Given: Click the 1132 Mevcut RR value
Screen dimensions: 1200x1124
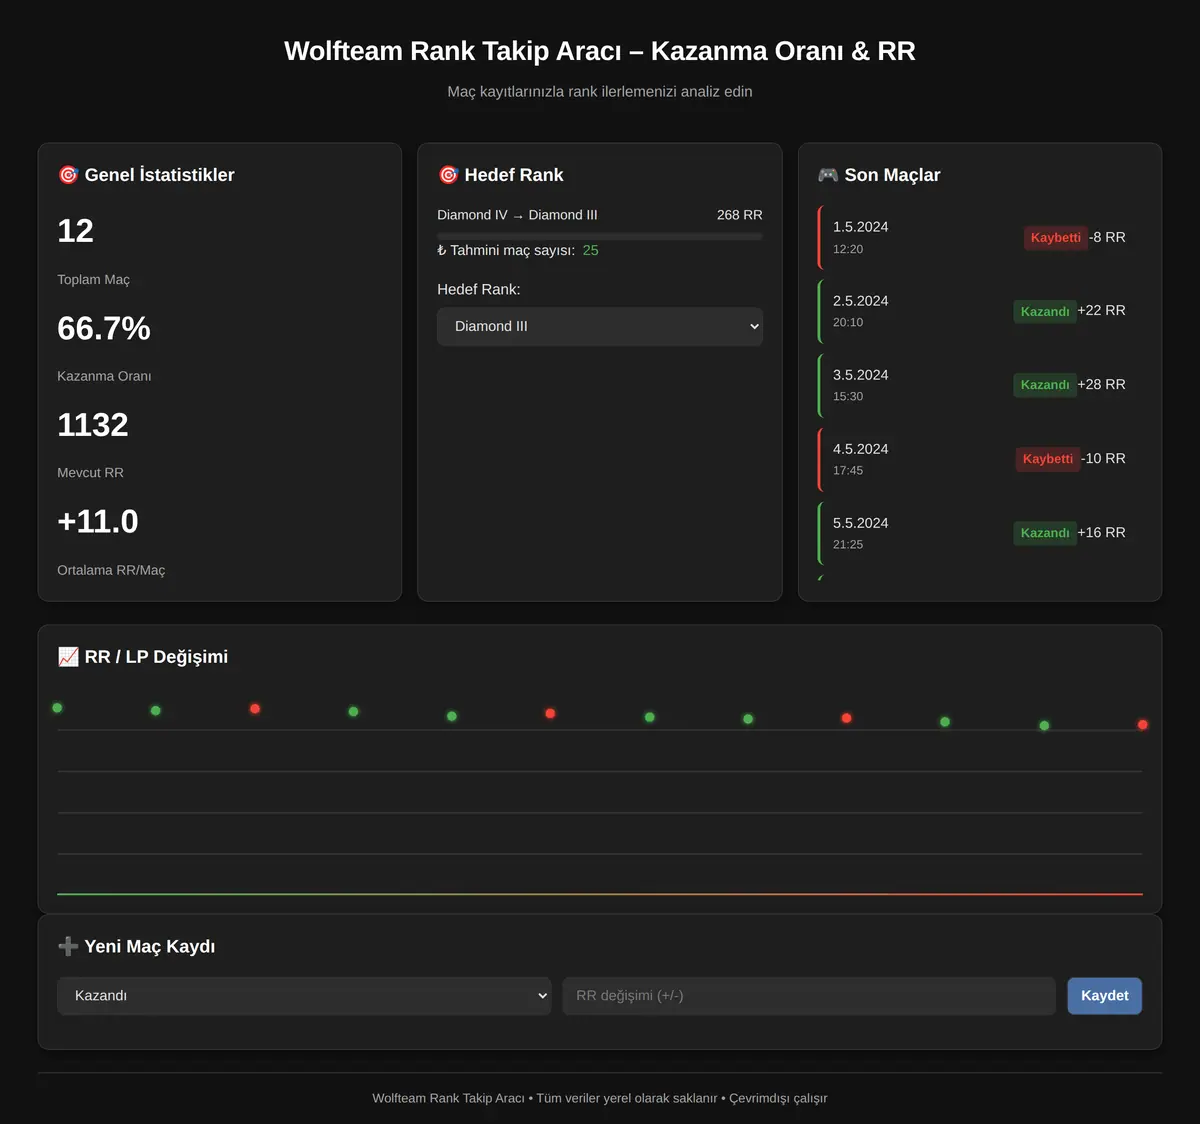Looking at the screenshot, I should (x=93, y=425).
